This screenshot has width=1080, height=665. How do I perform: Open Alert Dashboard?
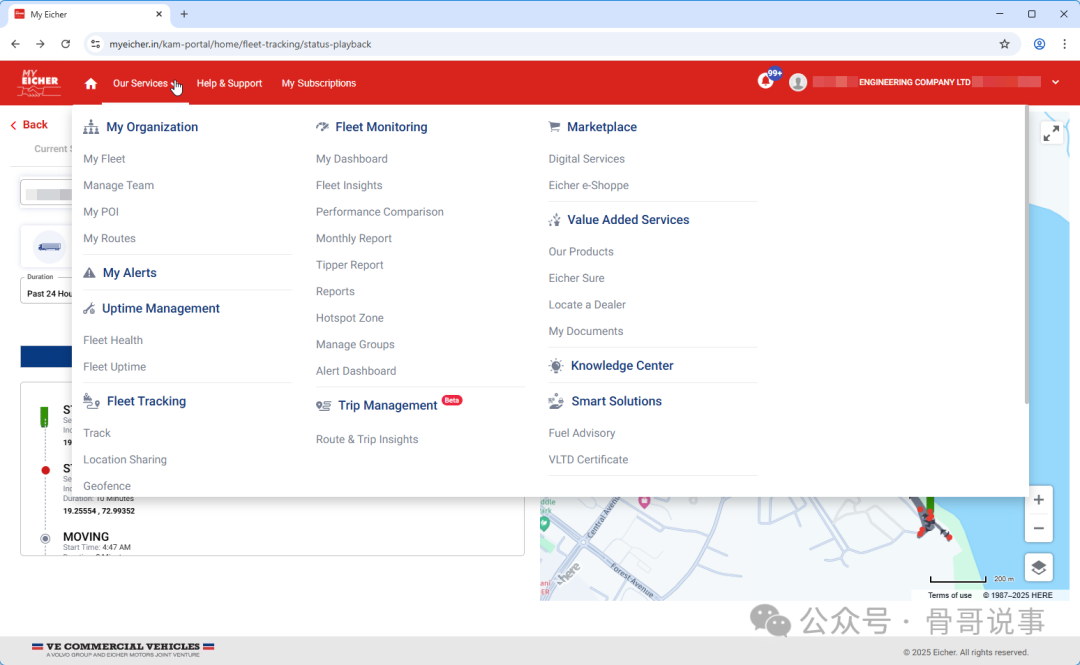(x=355, y=371)
